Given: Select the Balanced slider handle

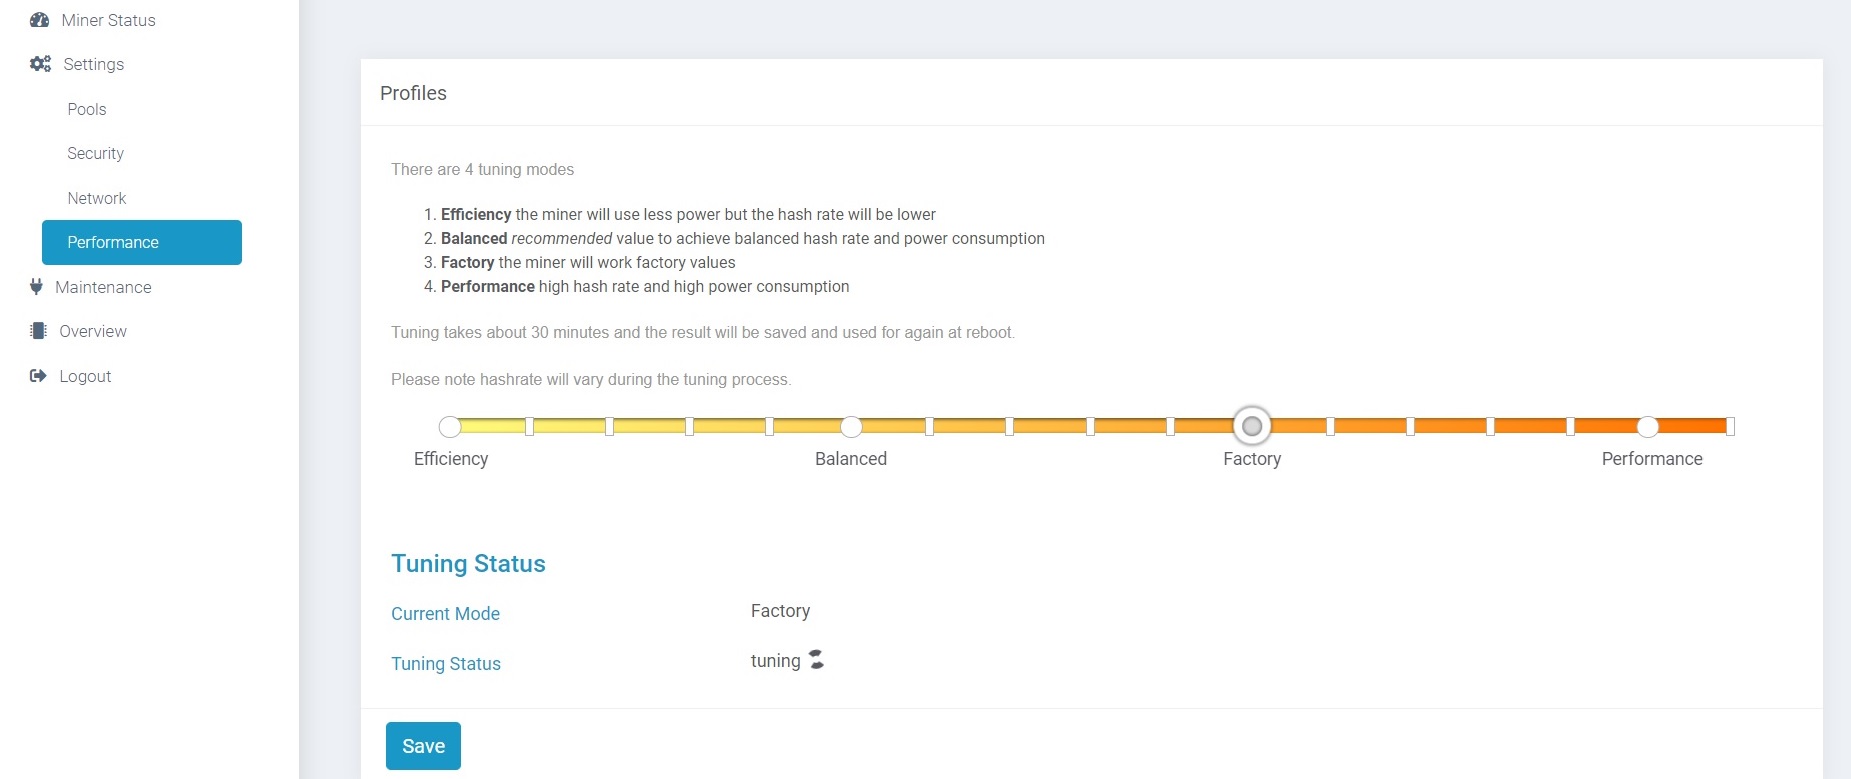Looking at the screenshot, I should (851, 427).
